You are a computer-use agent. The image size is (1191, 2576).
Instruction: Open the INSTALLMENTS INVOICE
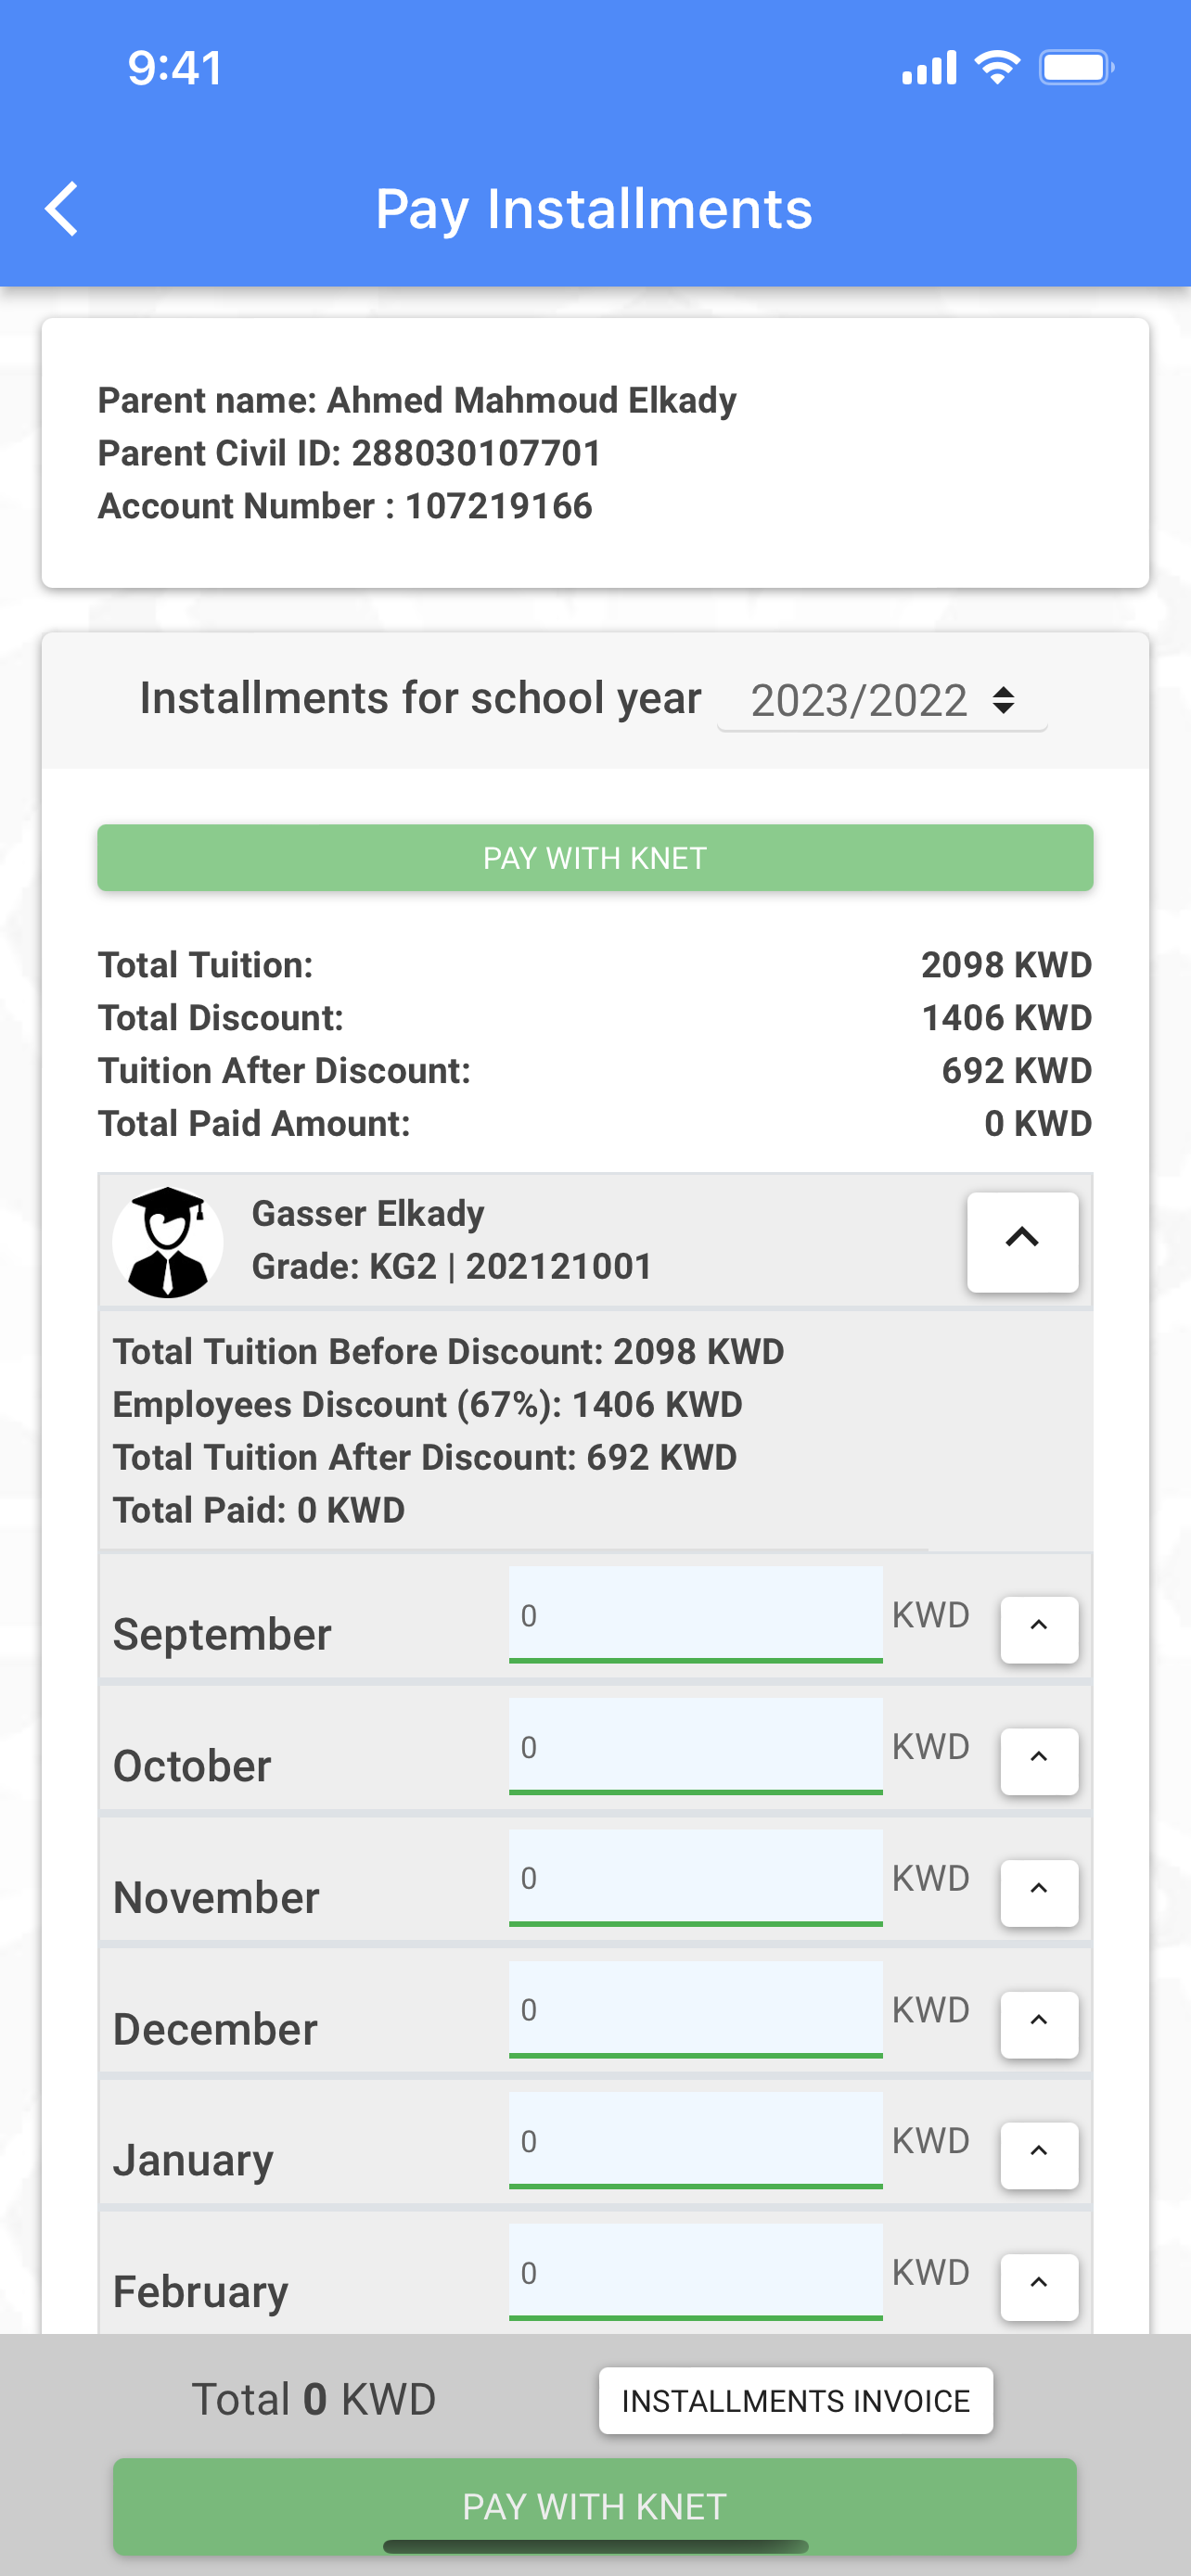click(796, 2400)
